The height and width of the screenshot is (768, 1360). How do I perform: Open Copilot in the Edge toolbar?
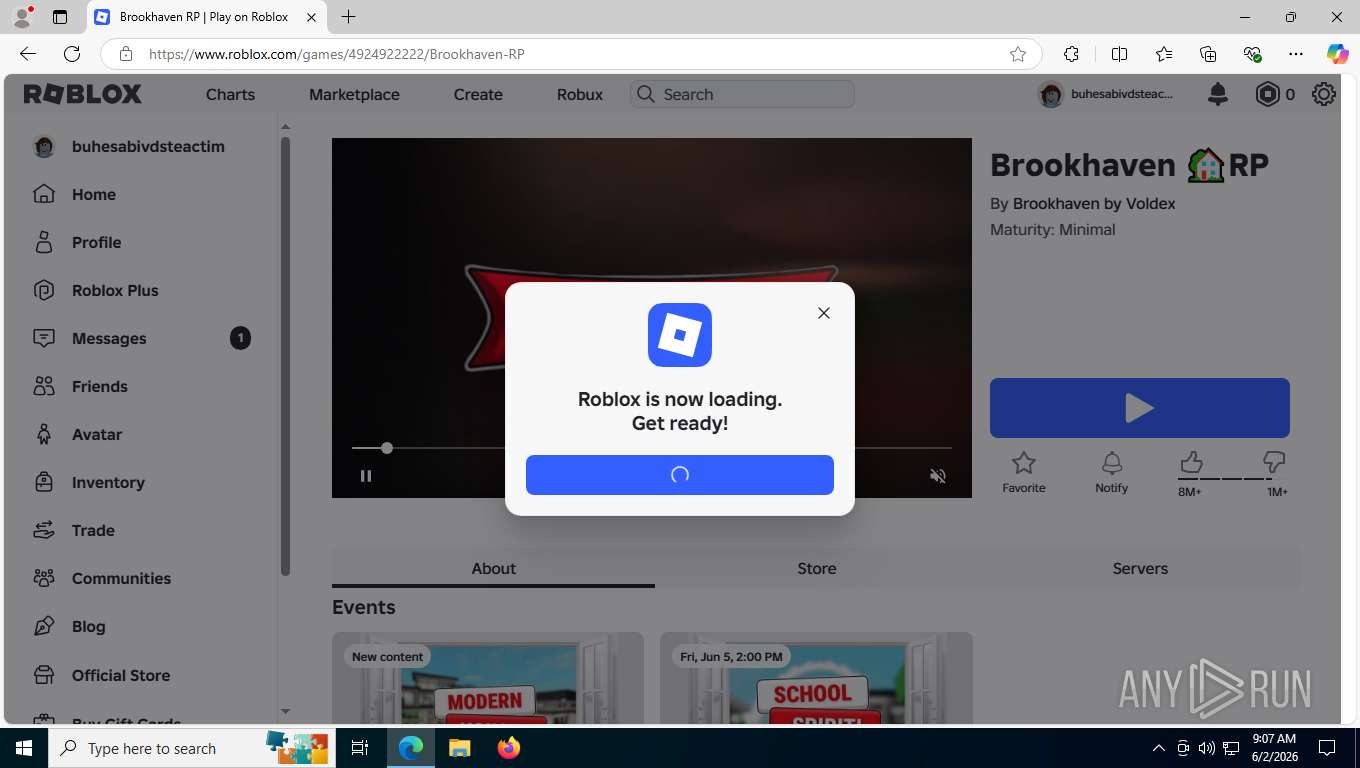pyautogui.click(x=1338, y=54)
